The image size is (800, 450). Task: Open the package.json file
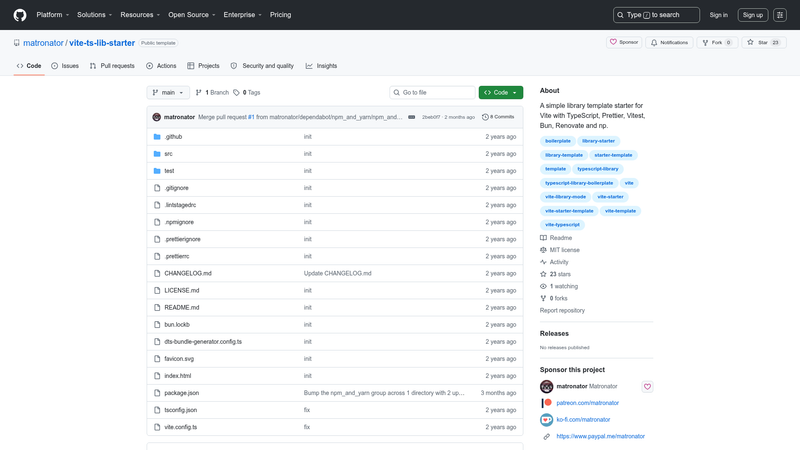click(x=182, y=393)
